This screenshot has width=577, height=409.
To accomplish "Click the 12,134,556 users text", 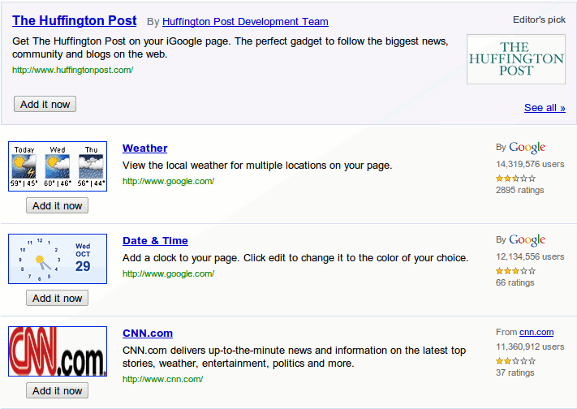I will pos(530,257).
